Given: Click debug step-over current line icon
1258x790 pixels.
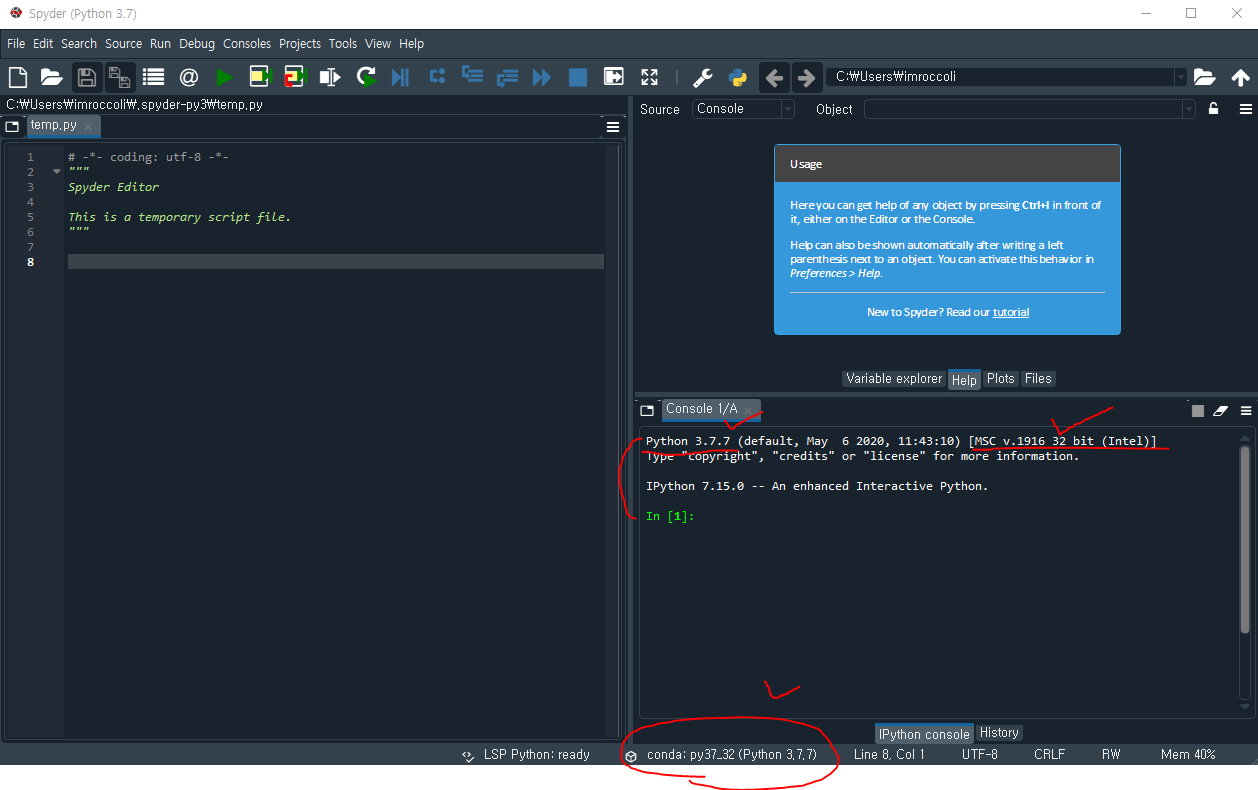Looking at the screenshot, I should 437,76.
